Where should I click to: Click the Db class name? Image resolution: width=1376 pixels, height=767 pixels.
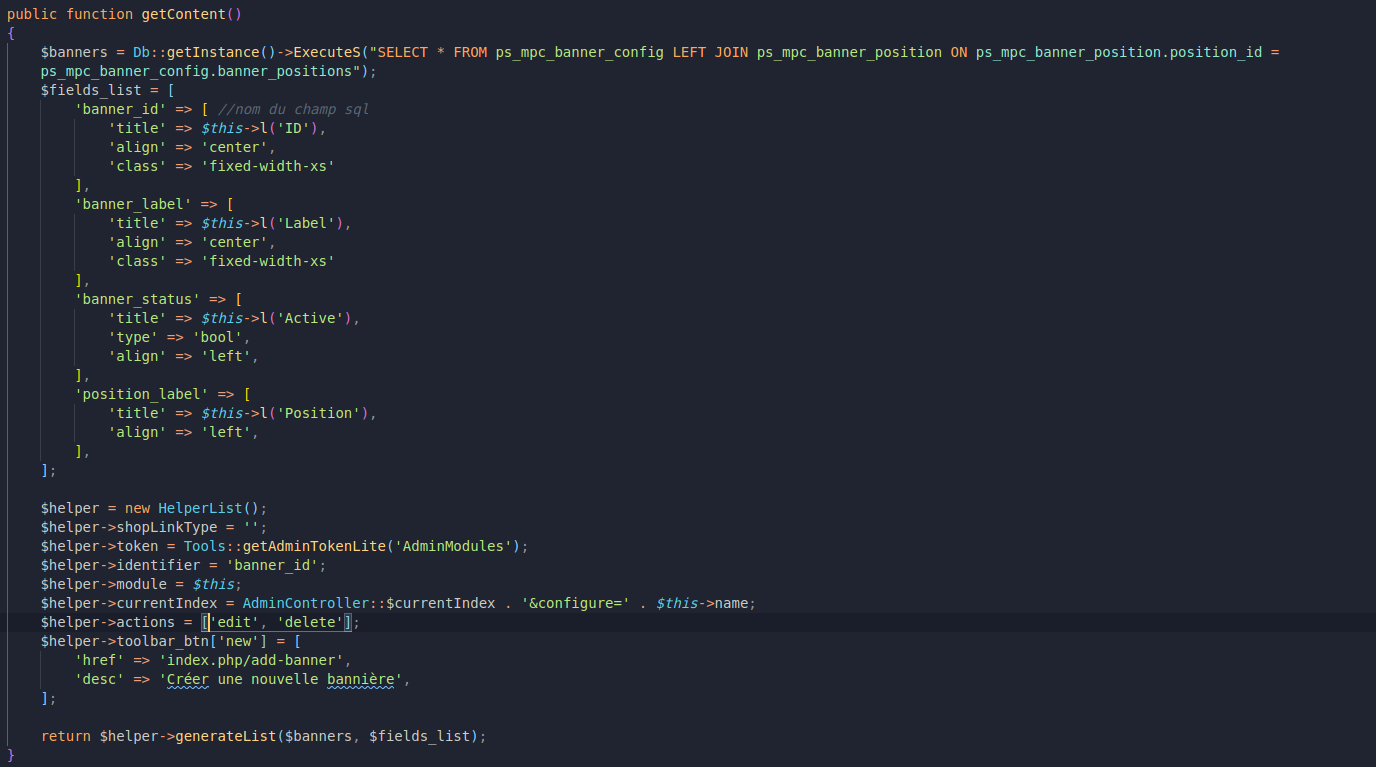[x=142, y=52]
